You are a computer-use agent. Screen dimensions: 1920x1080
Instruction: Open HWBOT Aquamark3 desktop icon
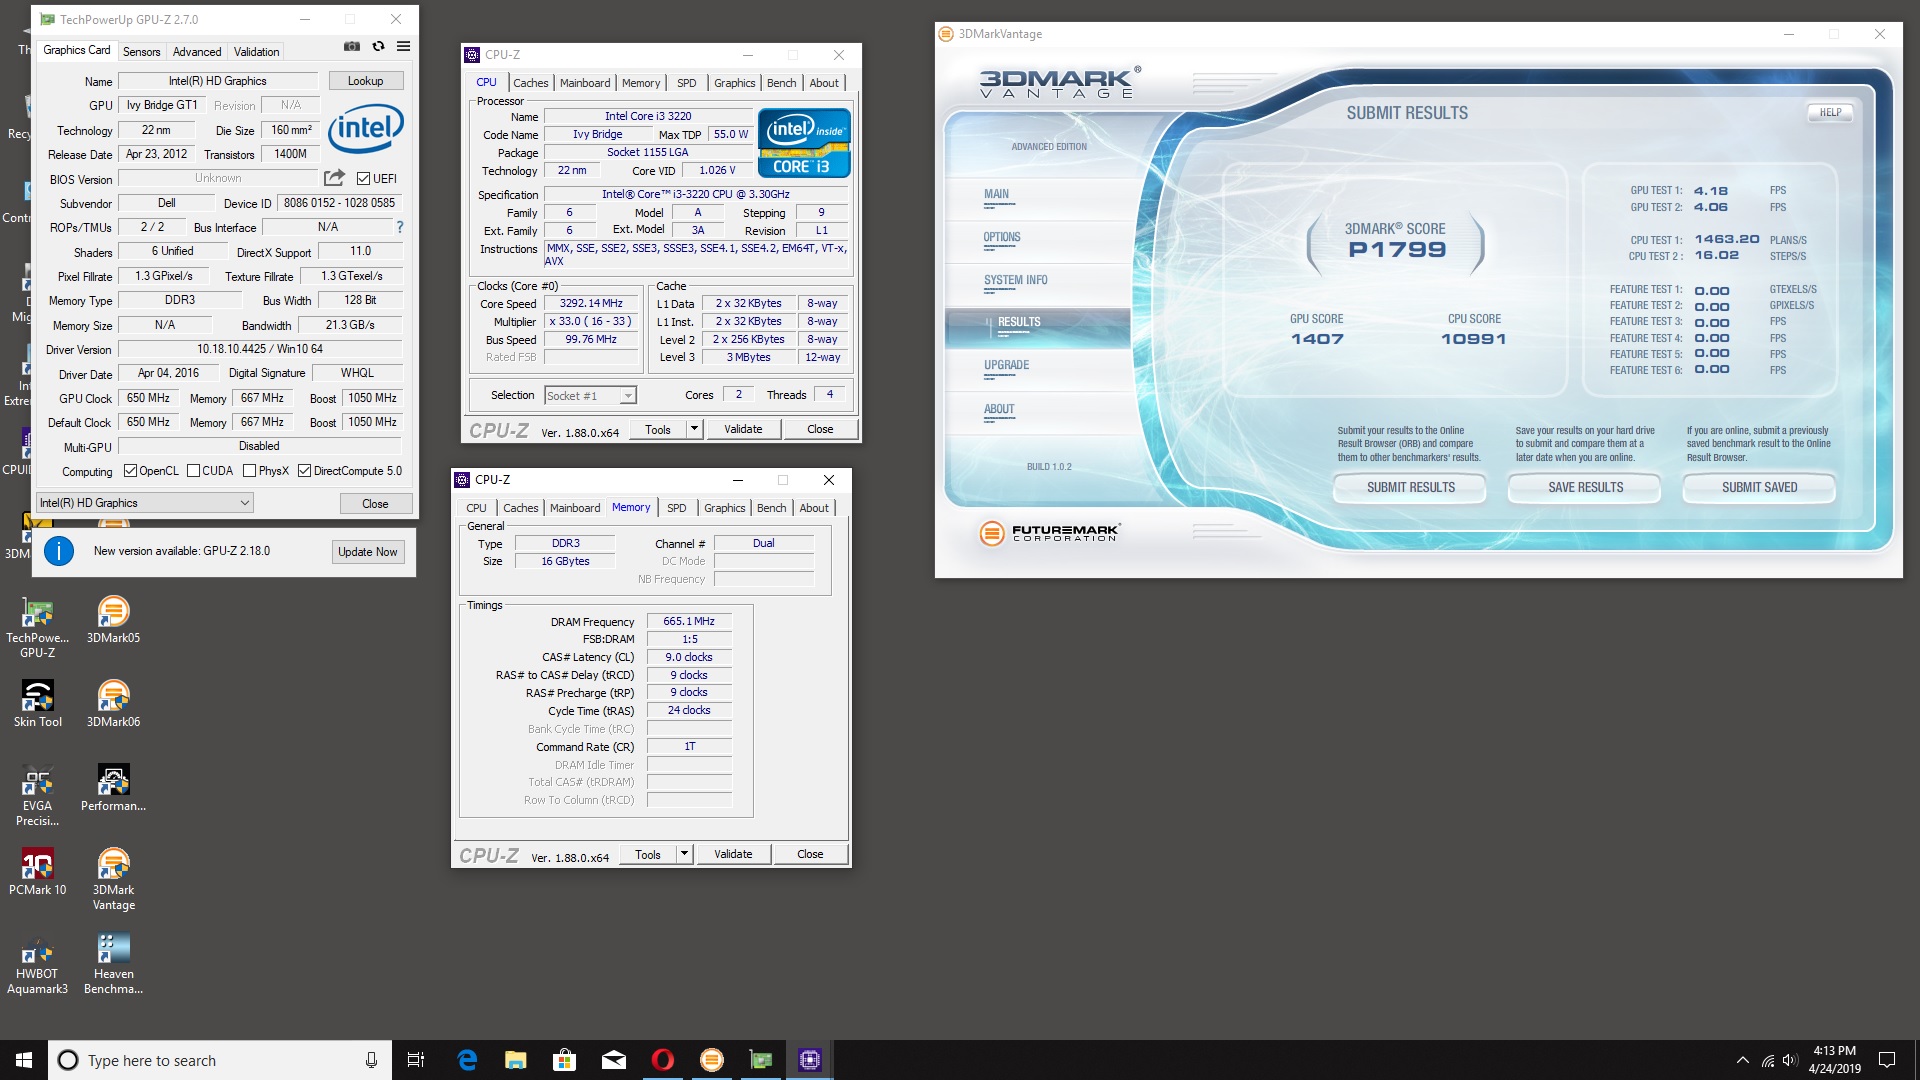tap(37, 963)
